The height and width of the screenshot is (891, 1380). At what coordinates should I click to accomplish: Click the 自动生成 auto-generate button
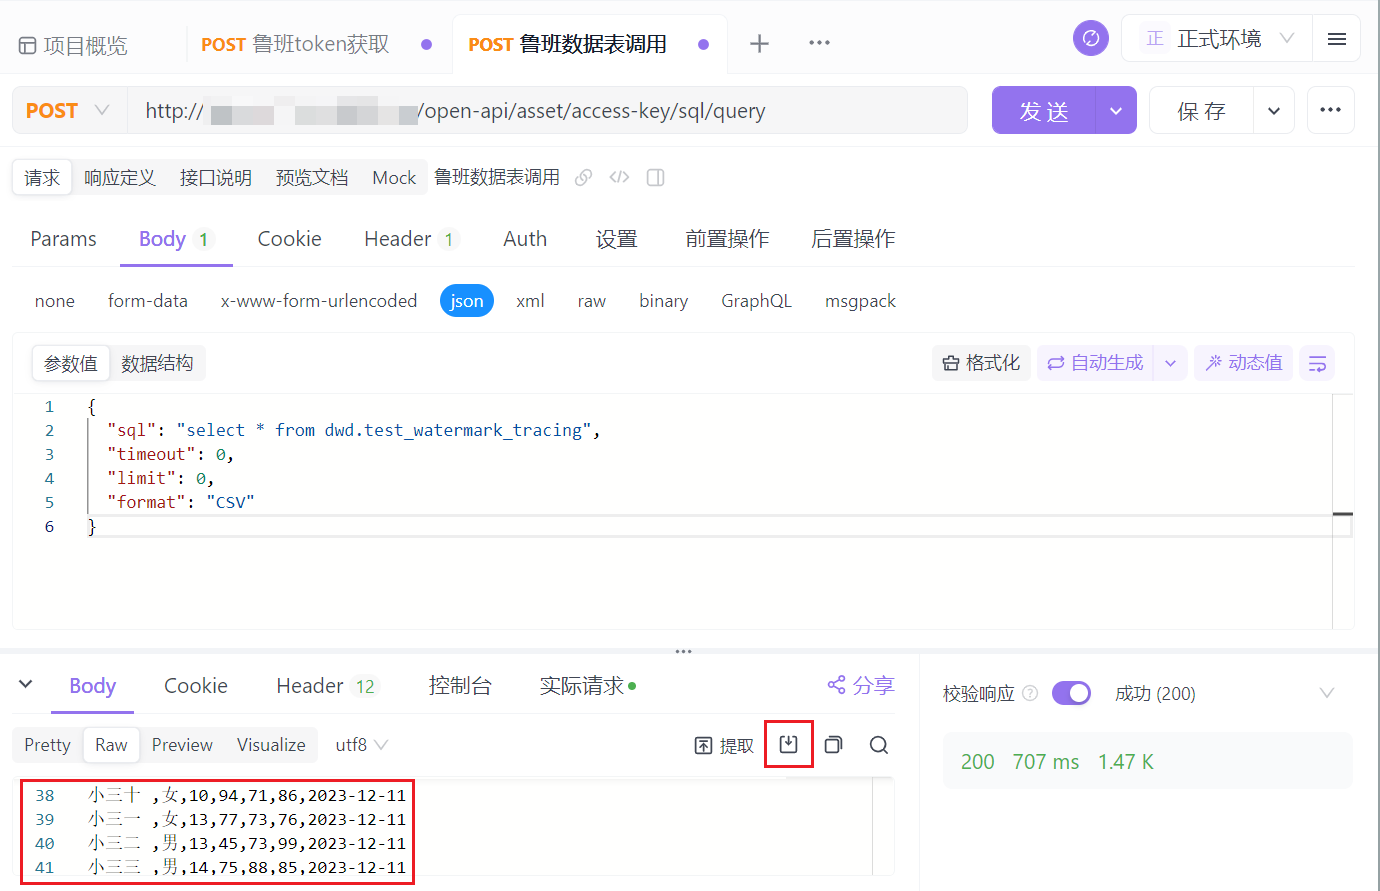[x=1095, y=363]
